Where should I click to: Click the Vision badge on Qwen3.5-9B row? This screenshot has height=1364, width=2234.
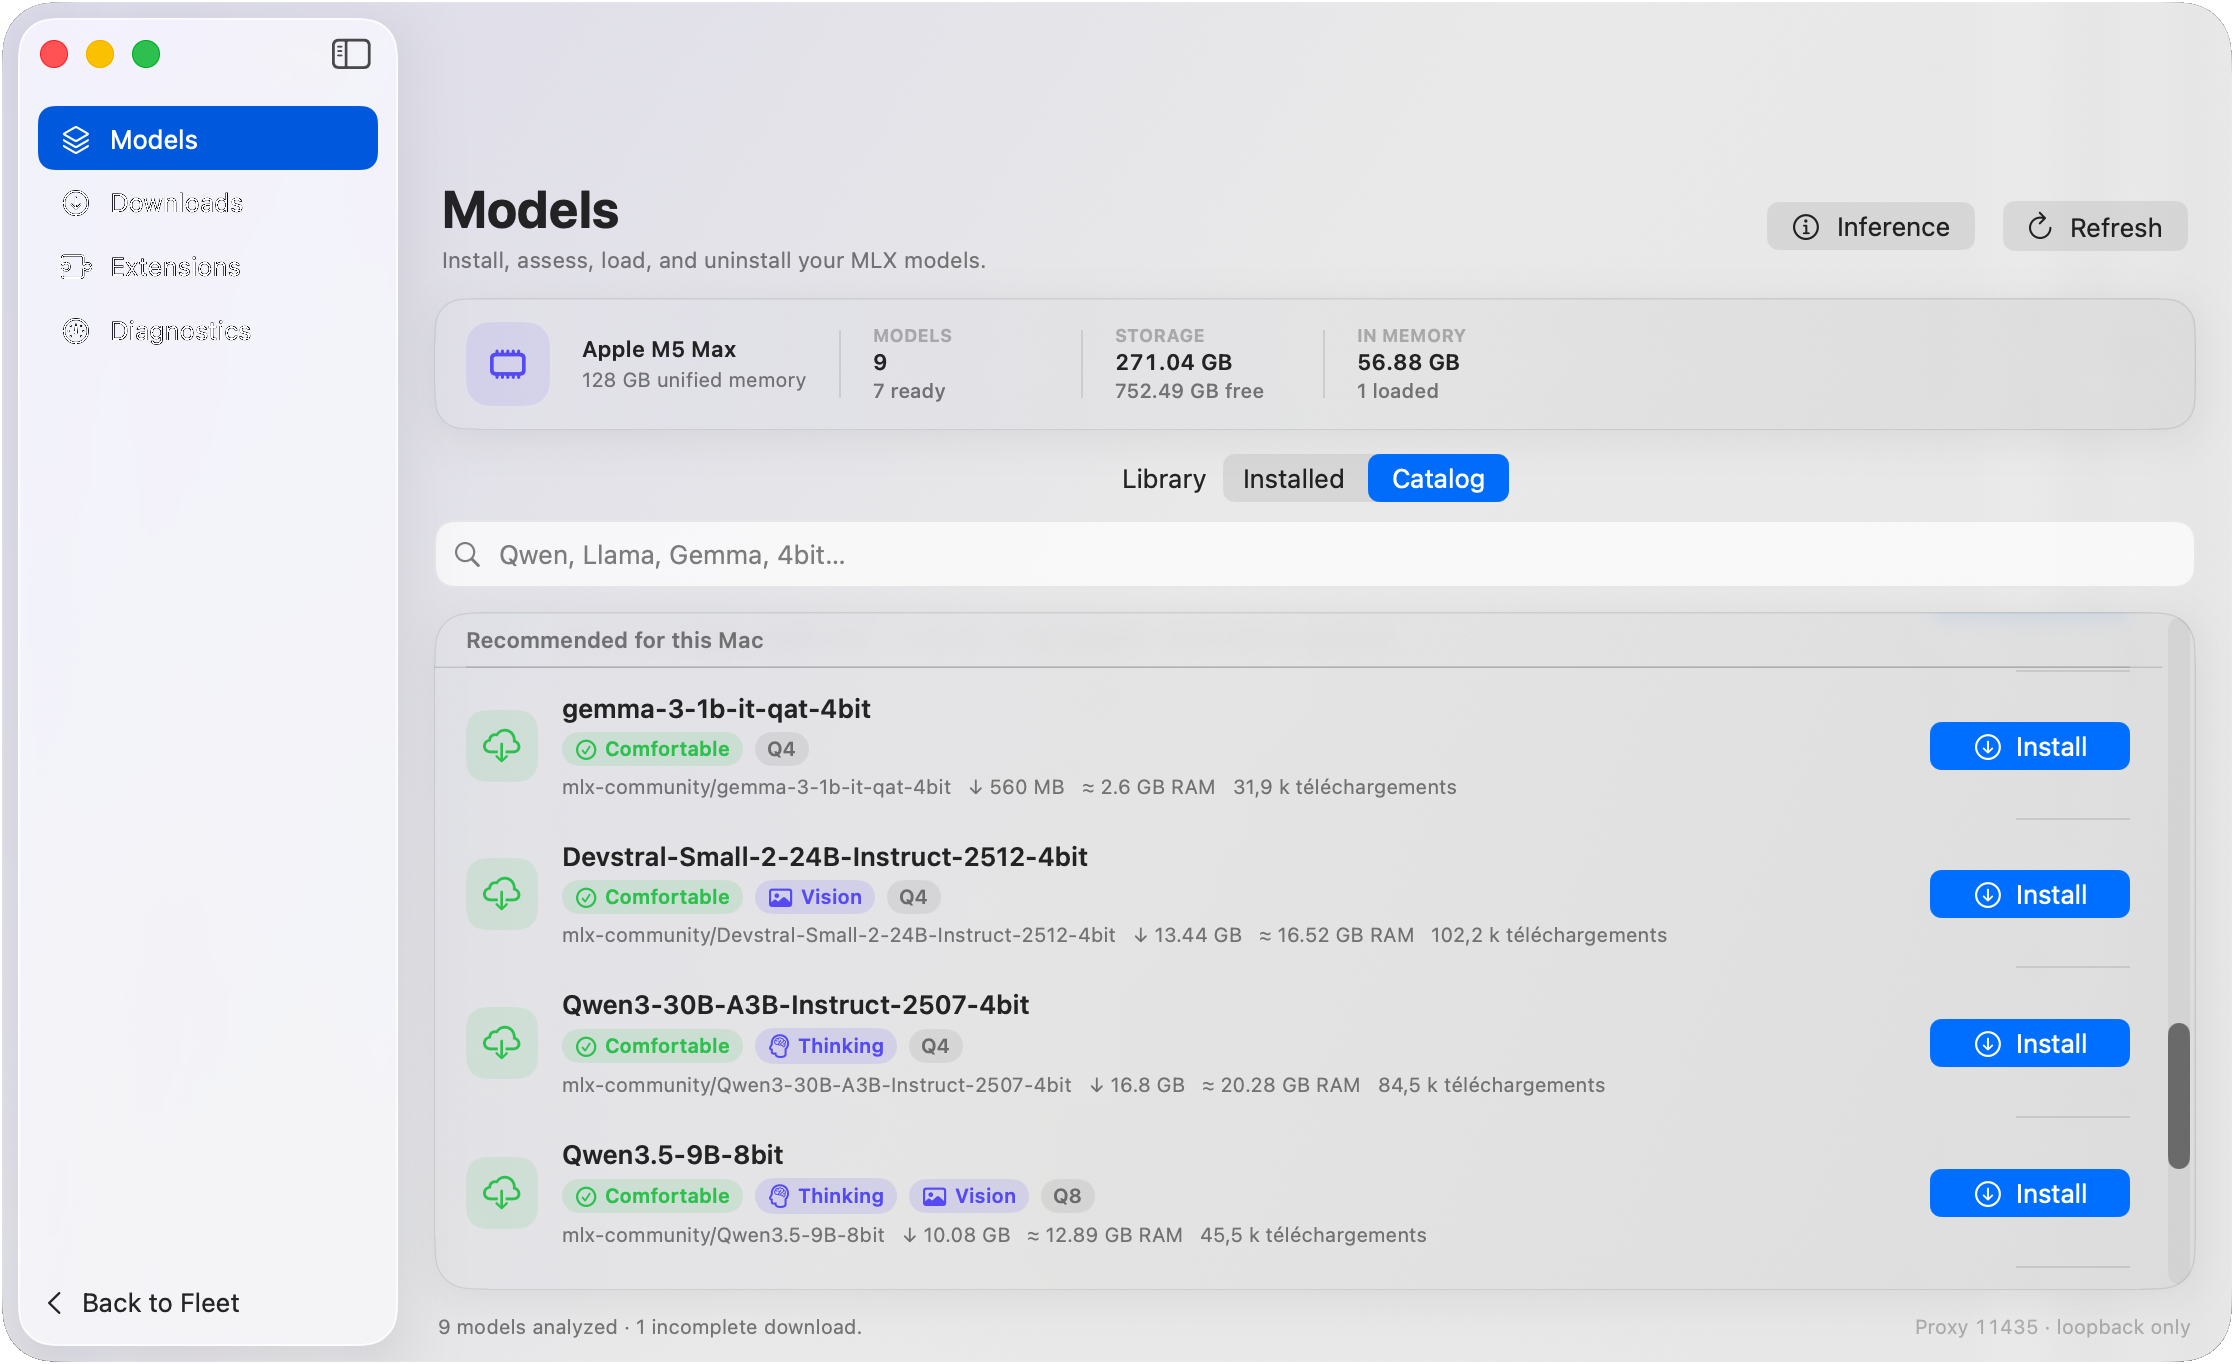[x=969, y=1196]
